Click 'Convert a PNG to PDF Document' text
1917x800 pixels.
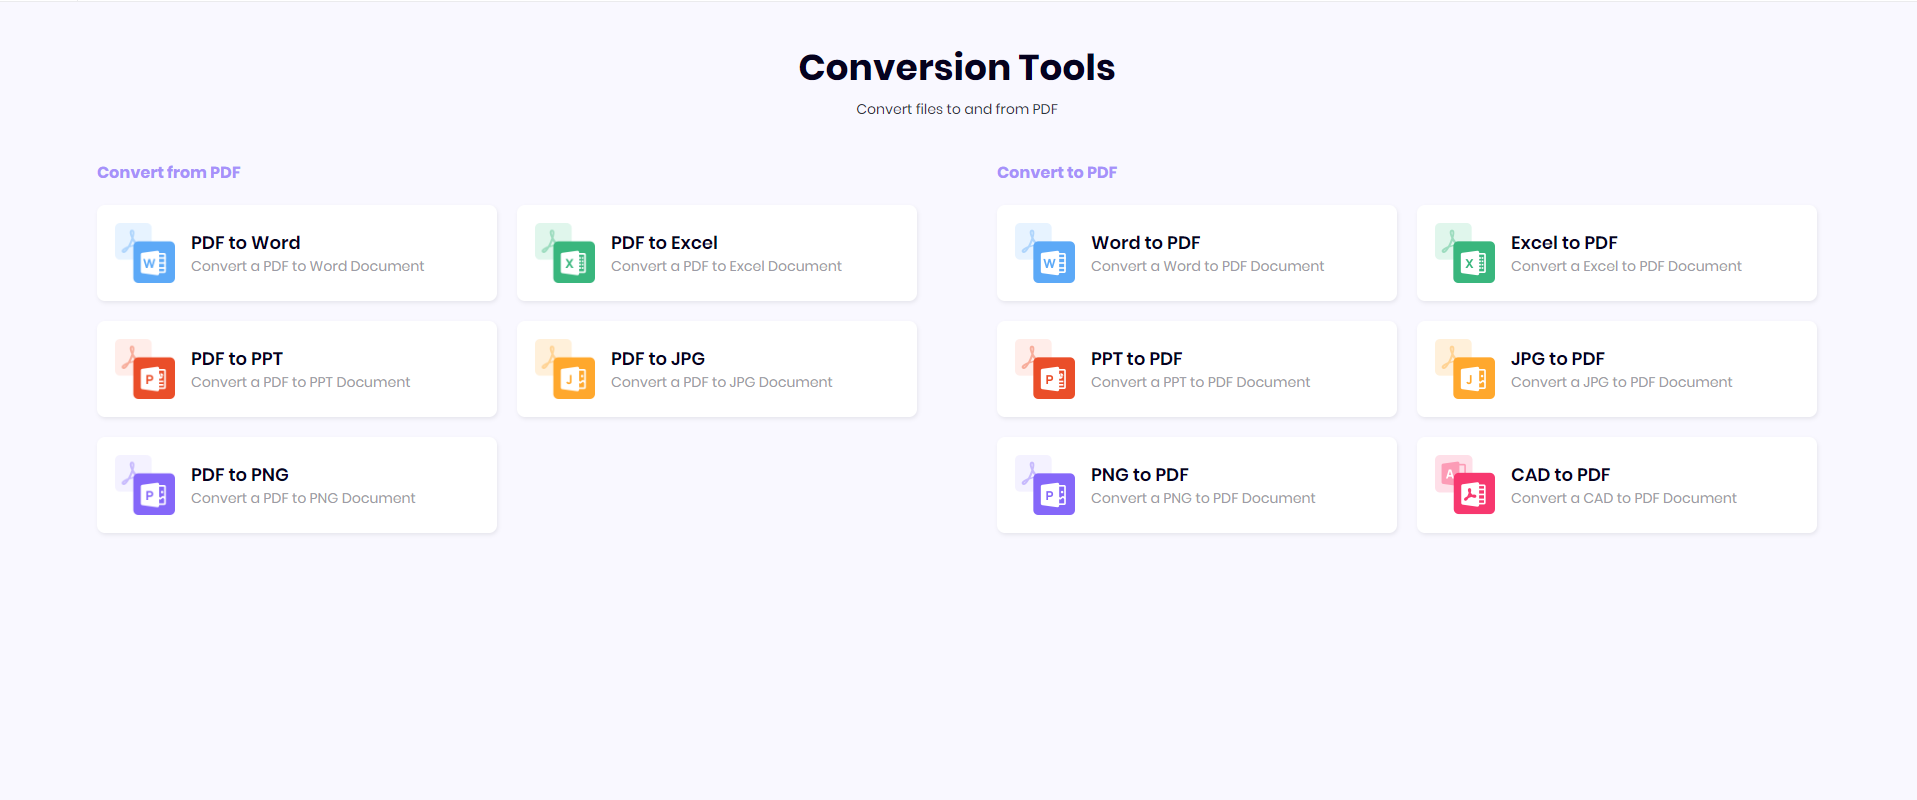coord(1203,498)
